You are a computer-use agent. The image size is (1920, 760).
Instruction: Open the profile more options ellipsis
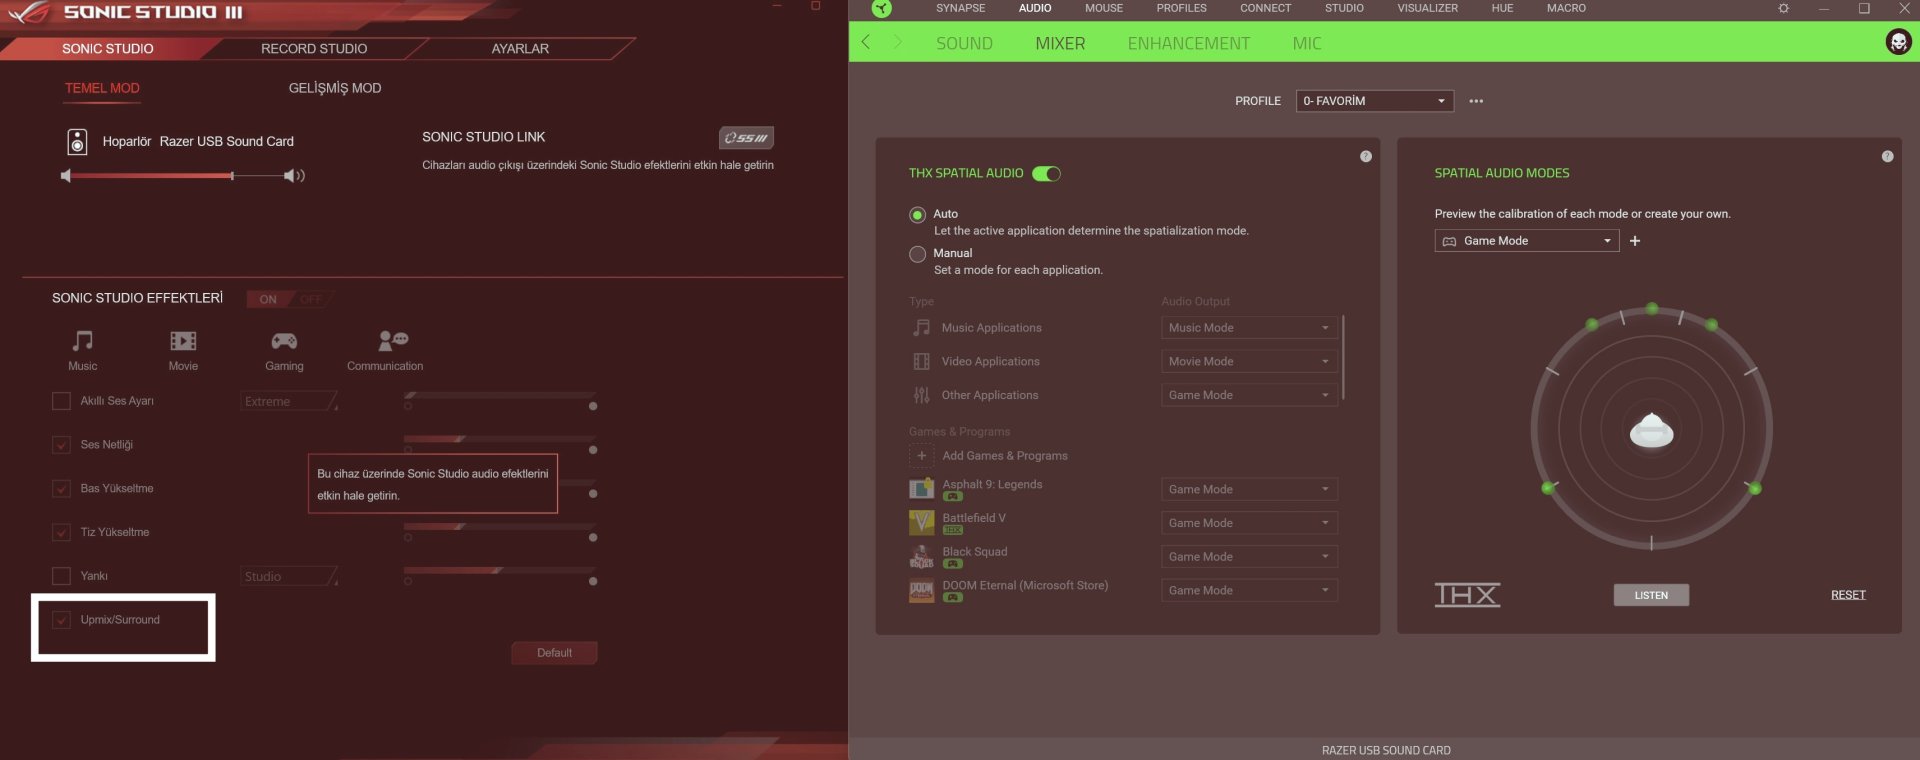(1476, 101)
